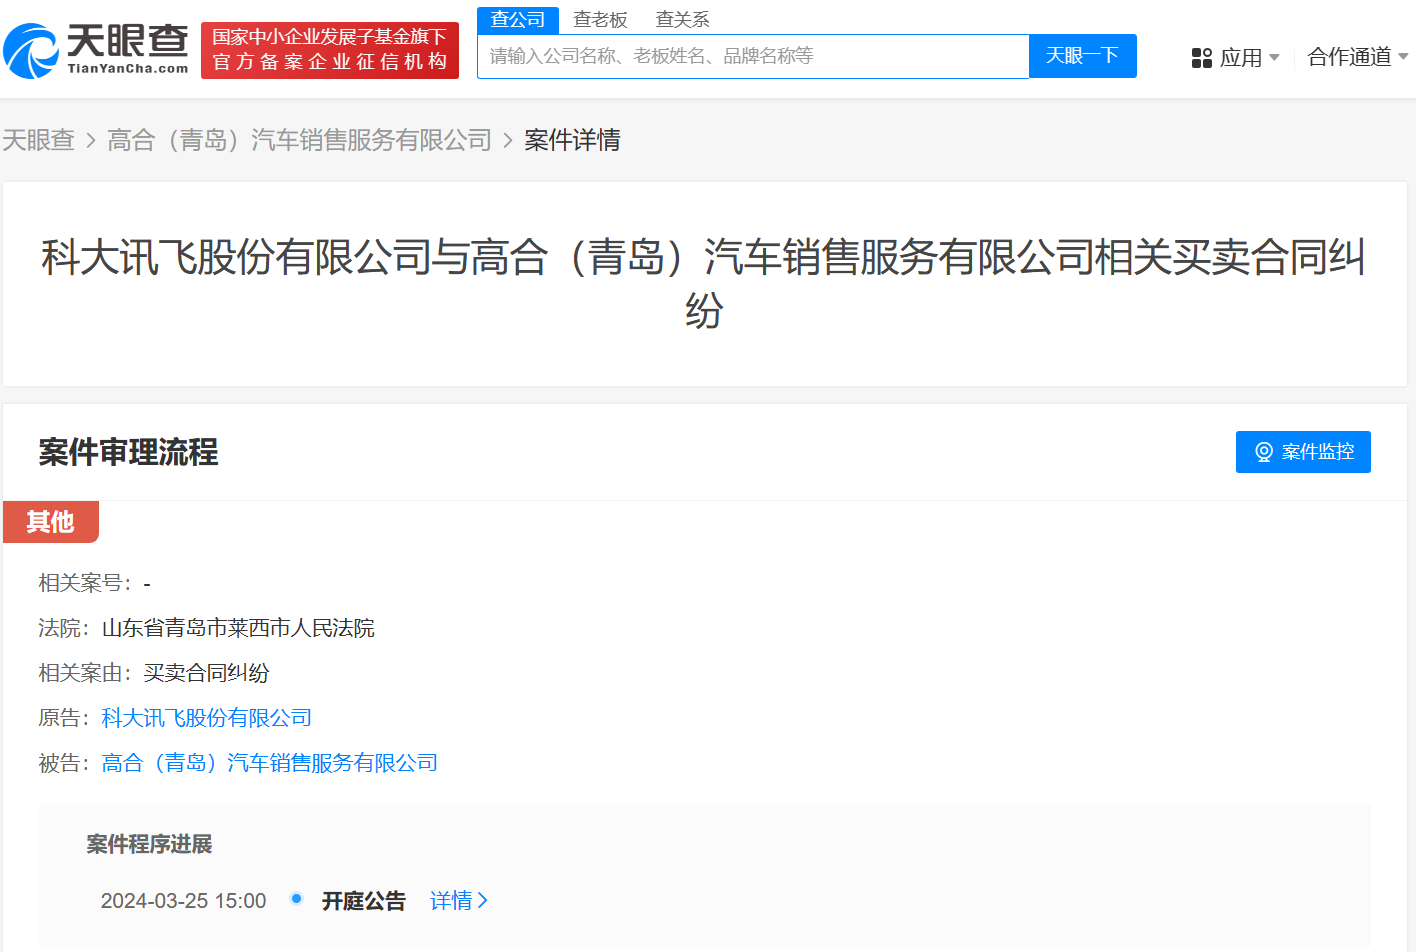Click the blue timeline dot for 开庭公告
This screenshot has width=1416, height=952.
coord(296,899)
